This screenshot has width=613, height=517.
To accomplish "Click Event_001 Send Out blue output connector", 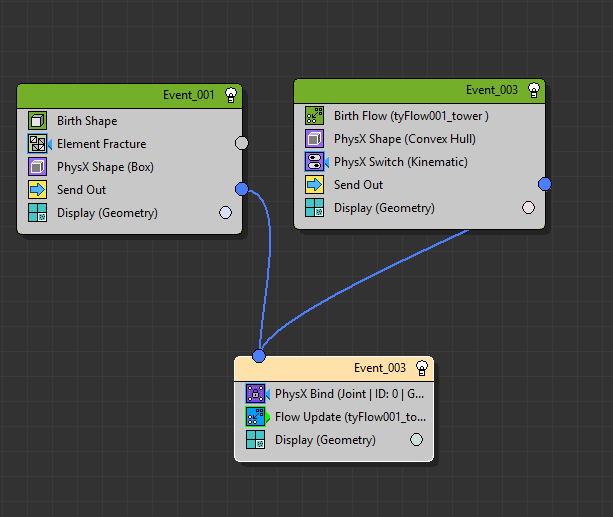I will [x=242, y=189].
